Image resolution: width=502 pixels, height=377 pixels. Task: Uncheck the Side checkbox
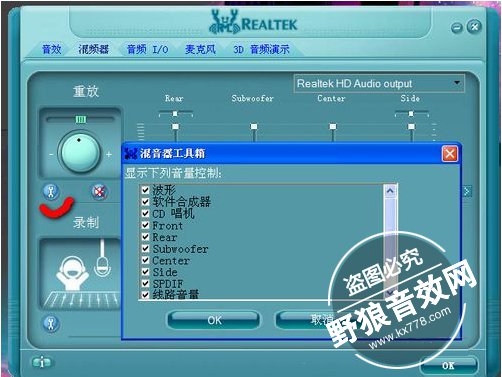(x=145, y=272)
